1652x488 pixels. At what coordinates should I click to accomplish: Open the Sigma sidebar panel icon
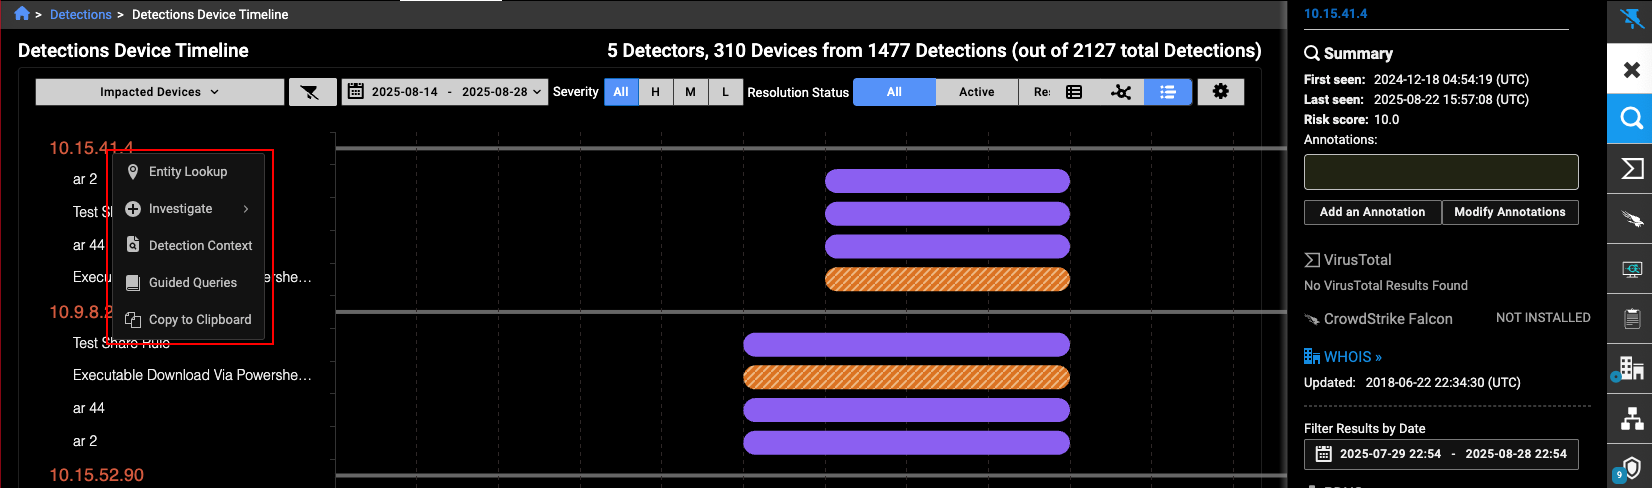(1631, 169)
